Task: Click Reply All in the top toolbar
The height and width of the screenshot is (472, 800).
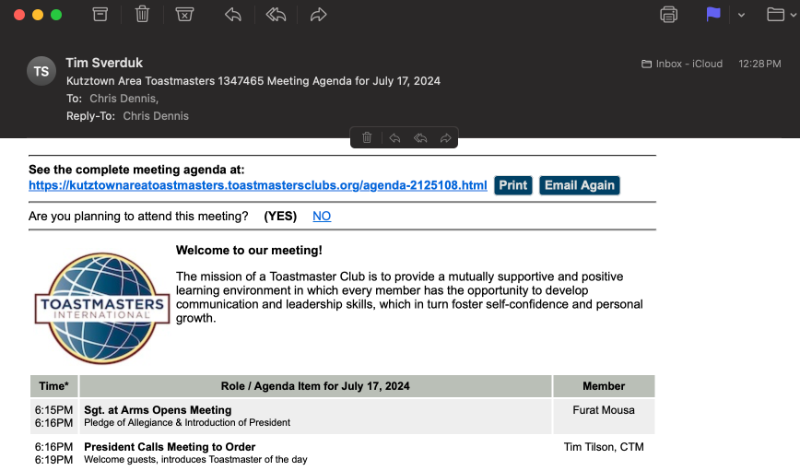Action: 276,14
